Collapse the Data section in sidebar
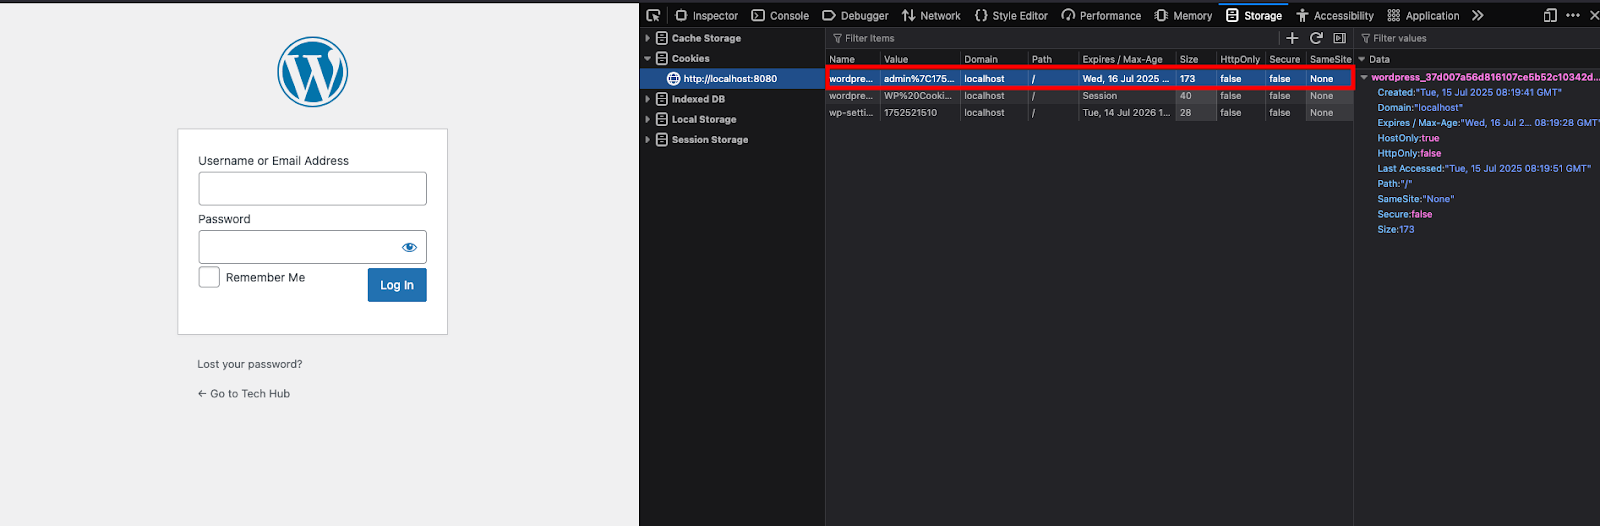 1362,59
